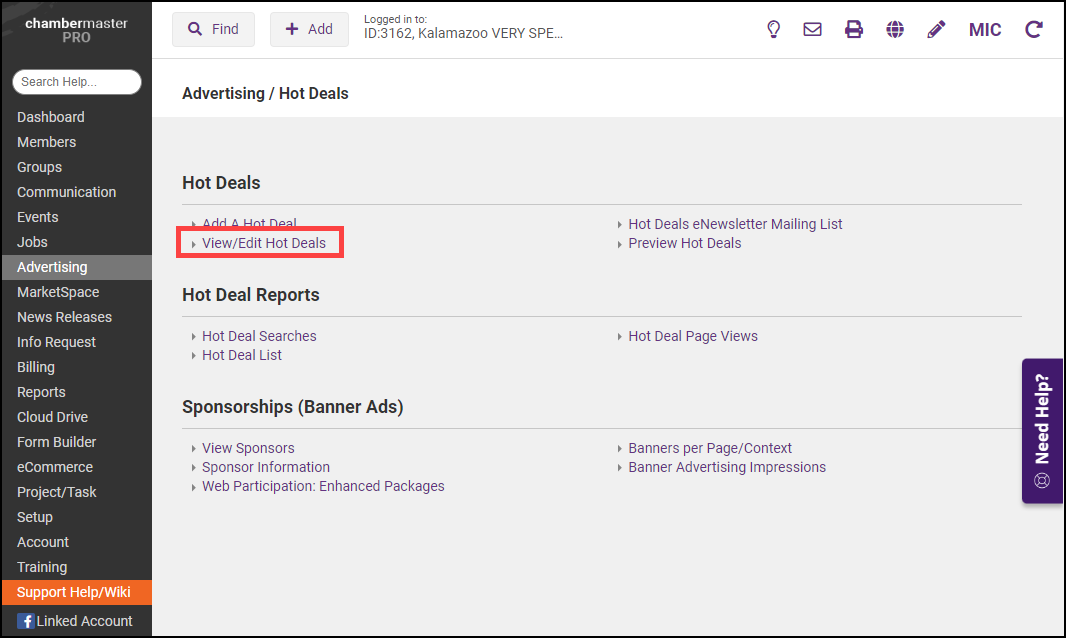Screen dimensions: 1066x638
Task: Open View/Edit Hot Deals link
Action: coord(263,243)
